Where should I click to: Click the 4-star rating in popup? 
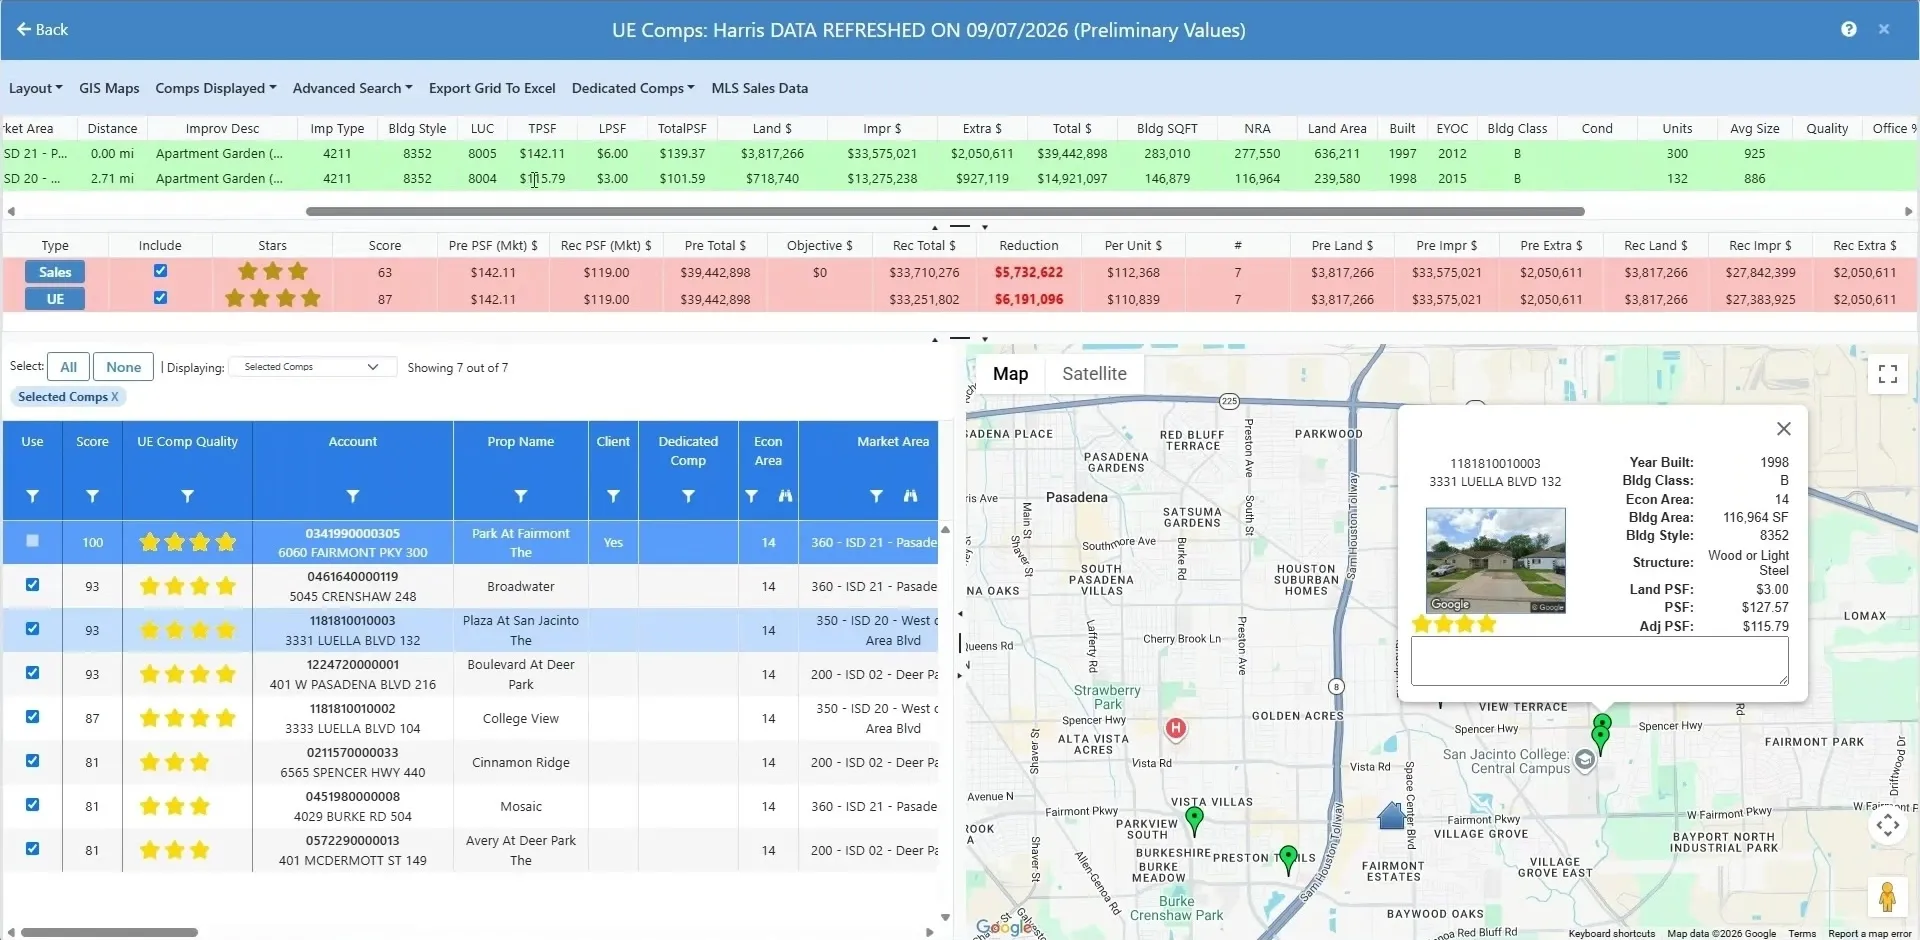pyautogui.click(x=1454, y=624)
